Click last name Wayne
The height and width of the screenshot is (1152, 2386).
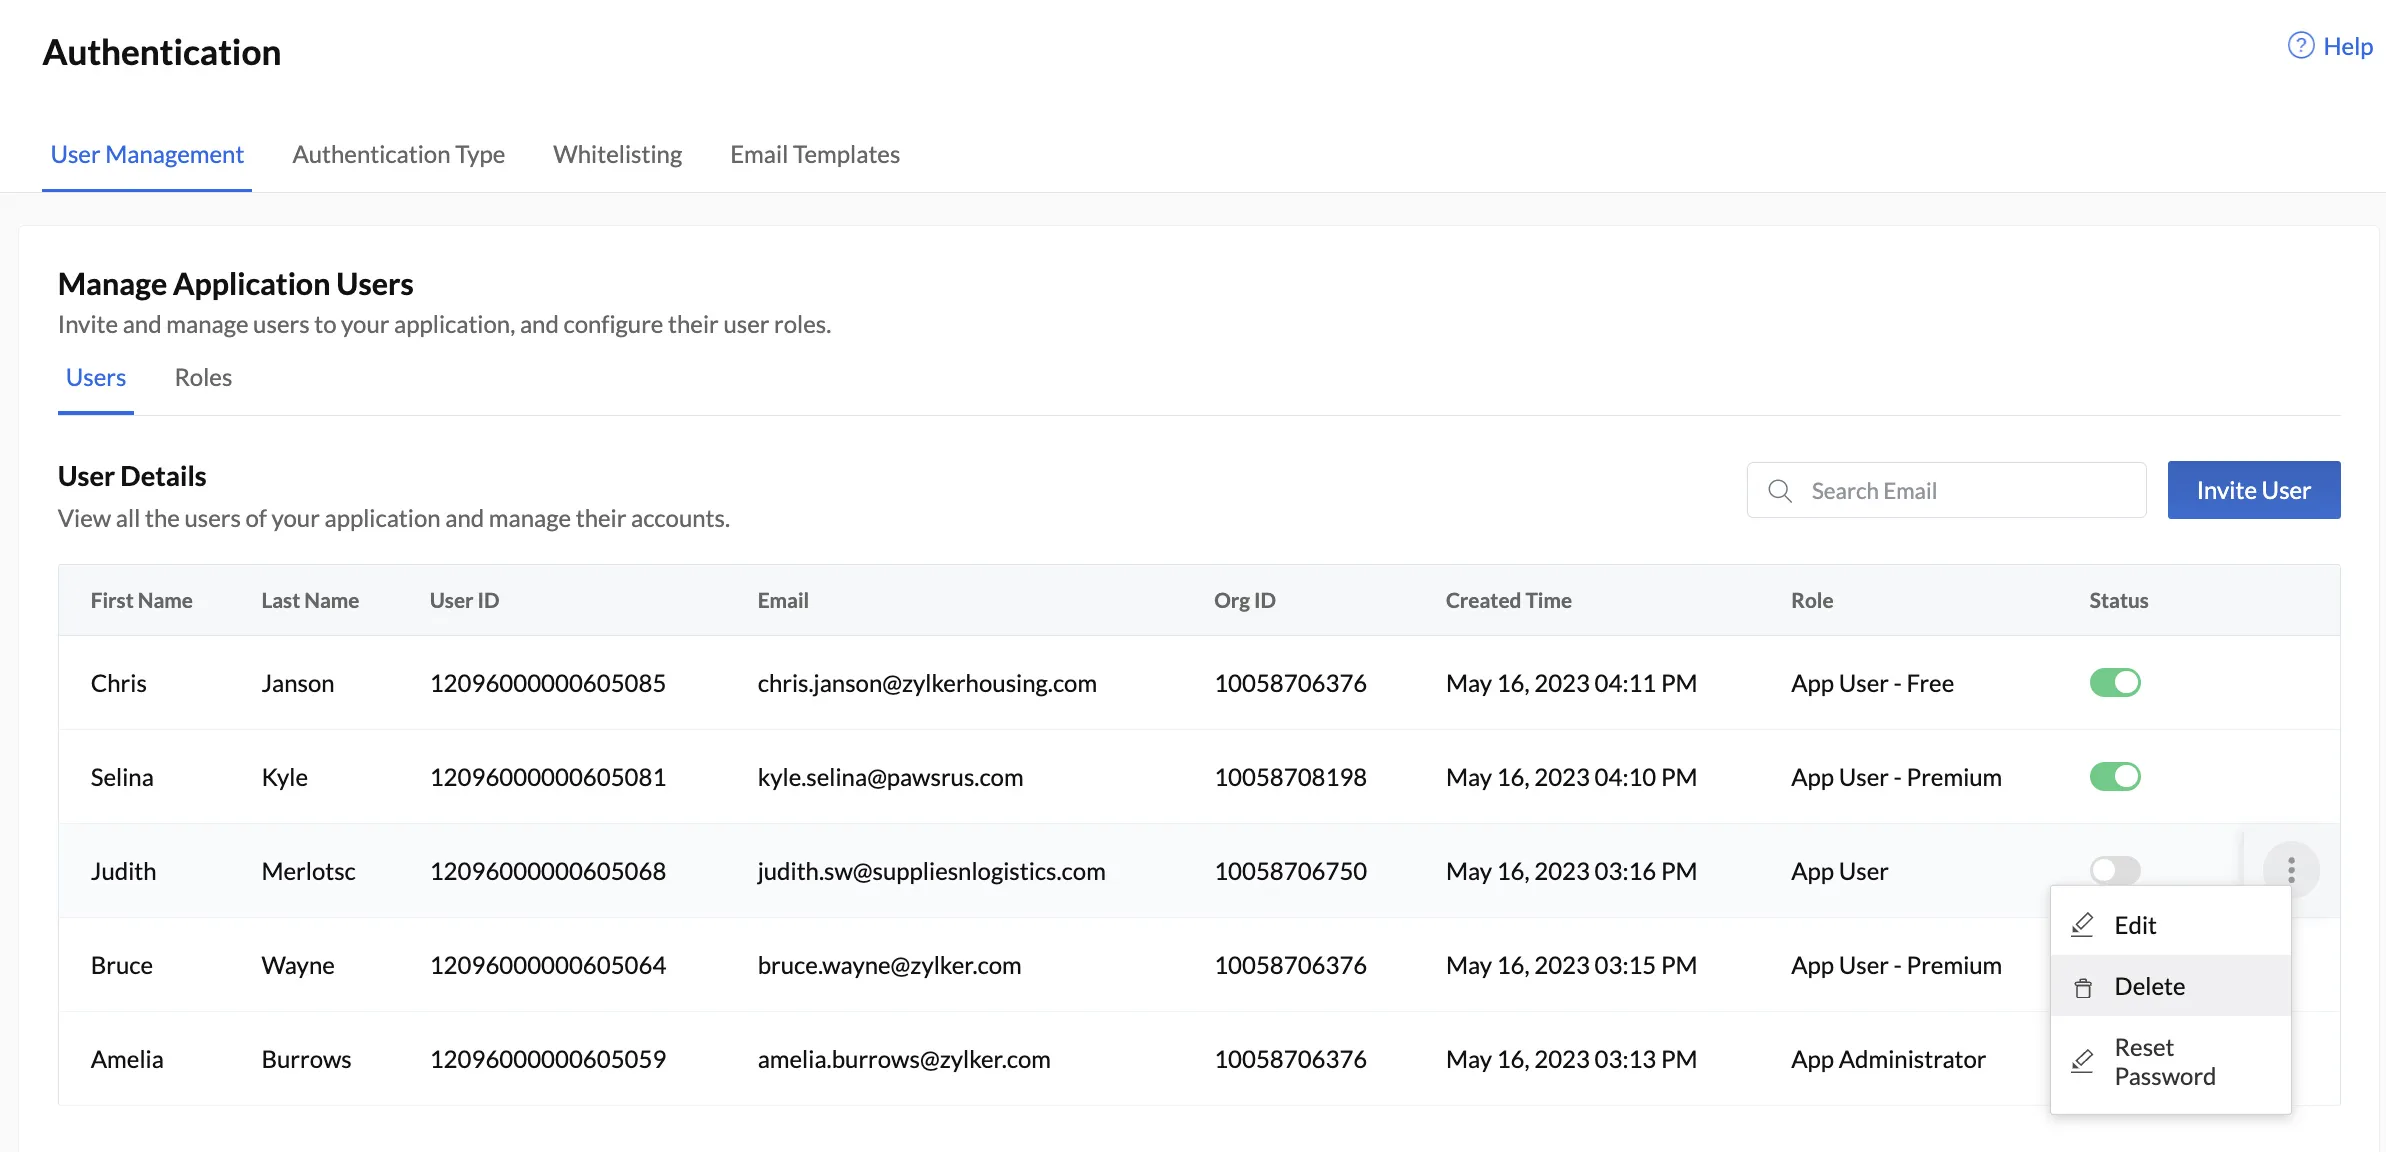point(298,965)
